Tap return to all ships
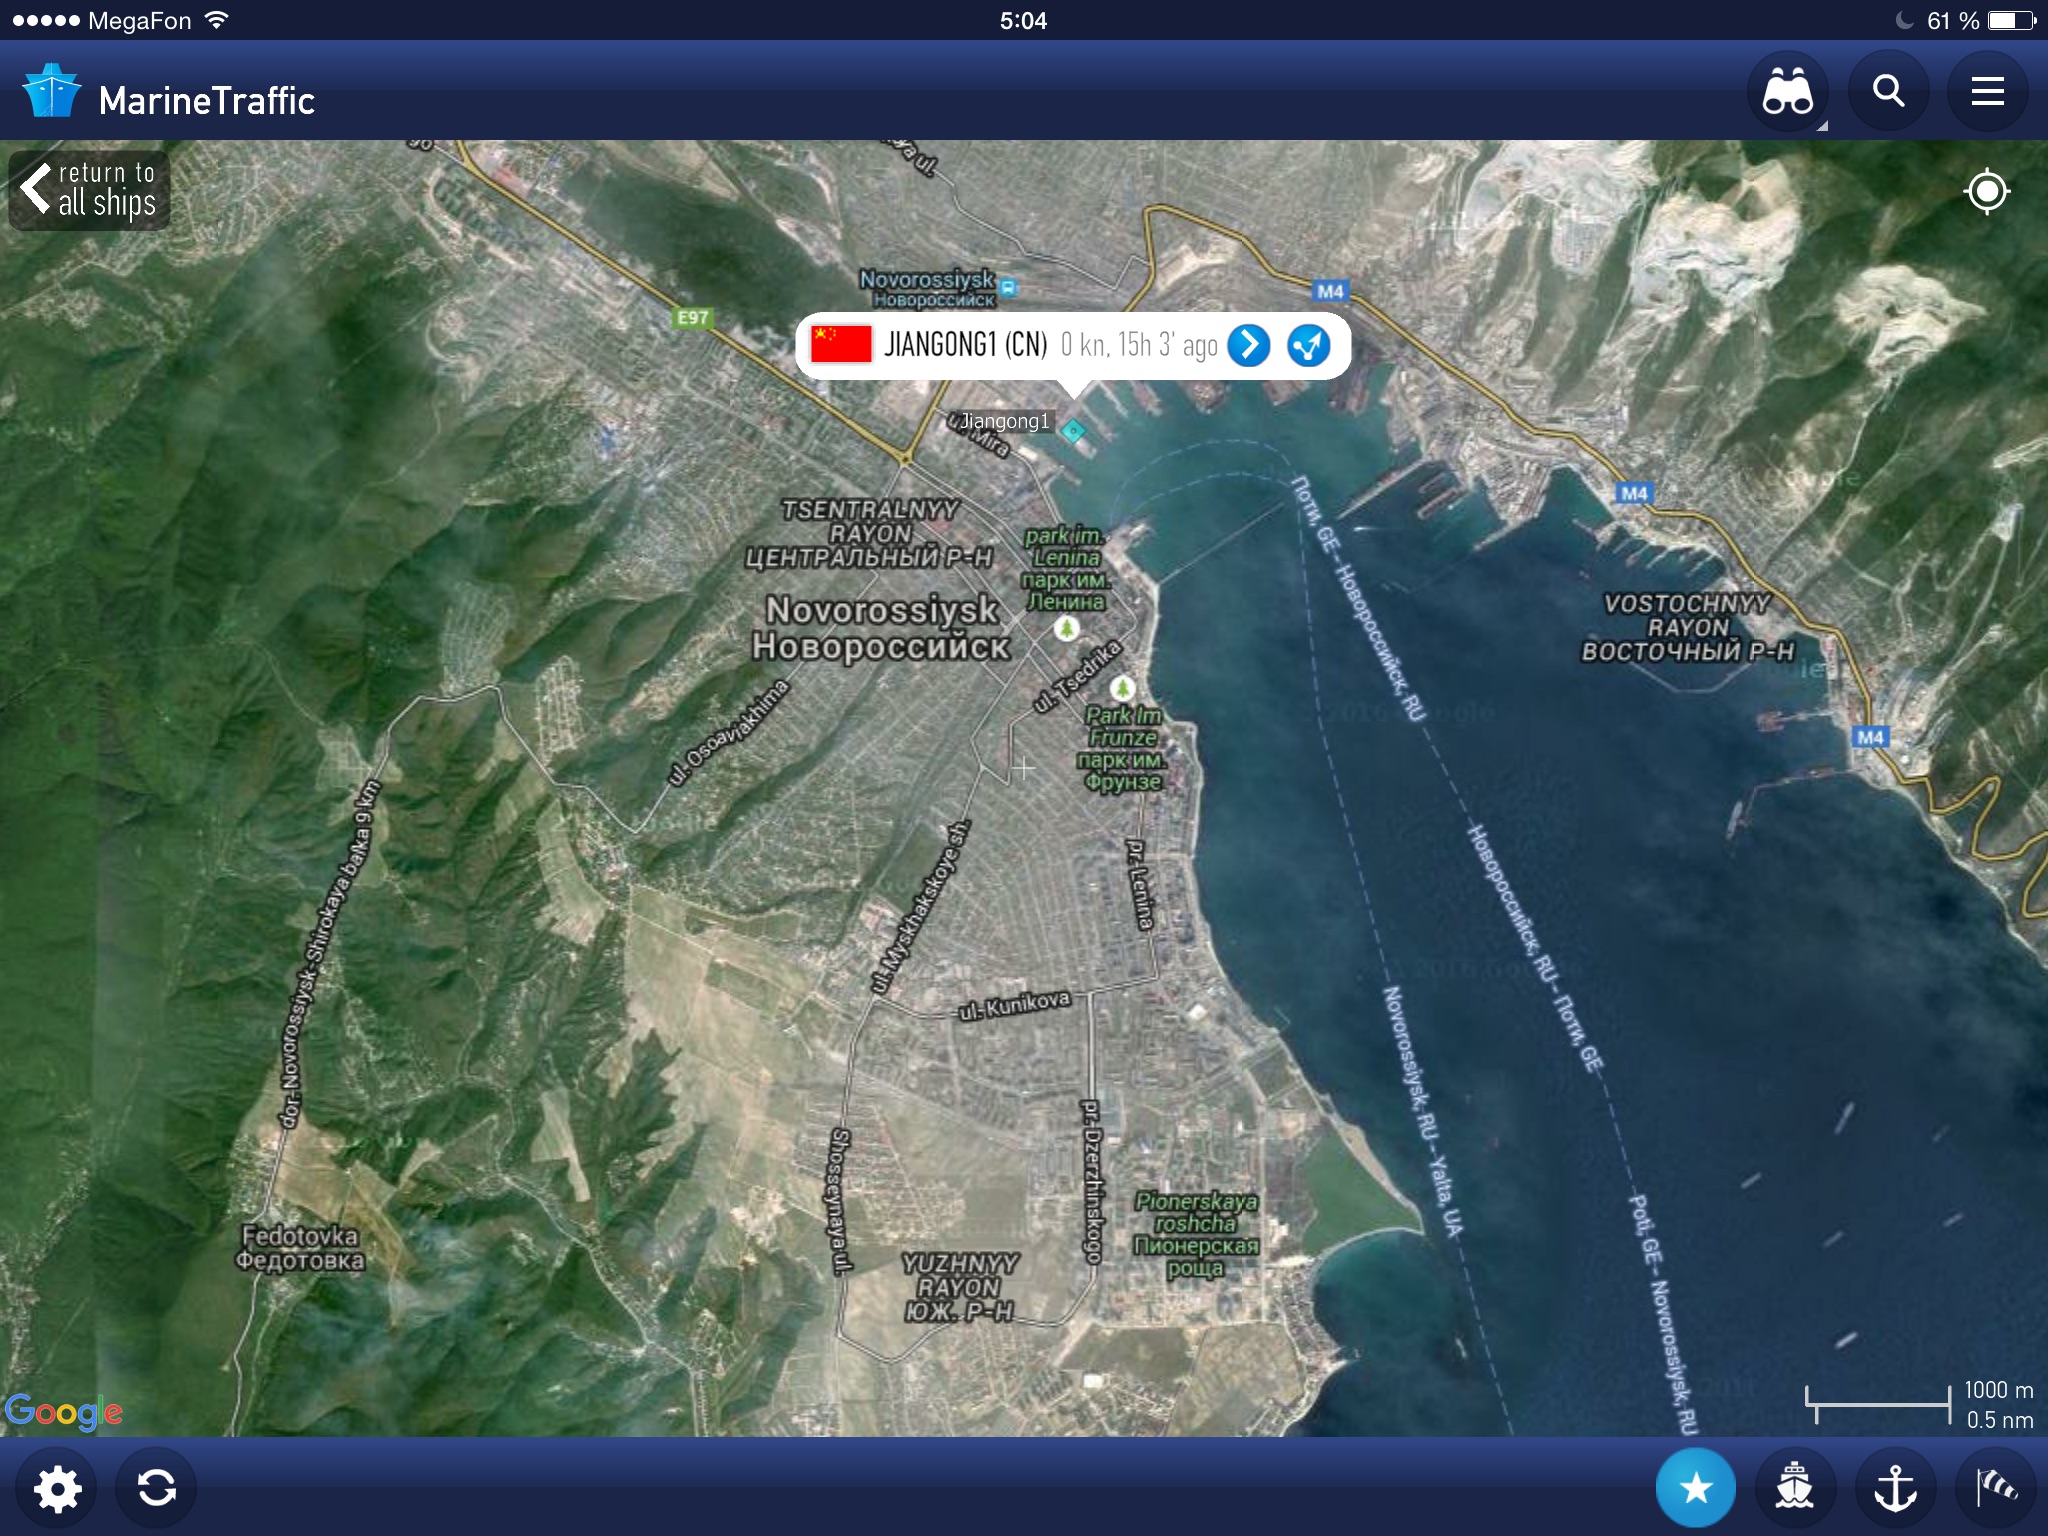This screenshot has height=1536, width=2048. (x=90, y=190)
